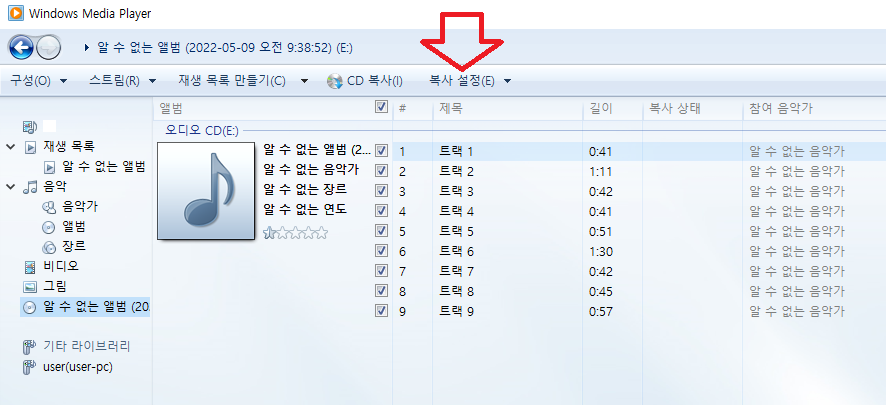886x405 pixels.
Task: Click the user(user-pc) library icon
Action: (30, 366)
